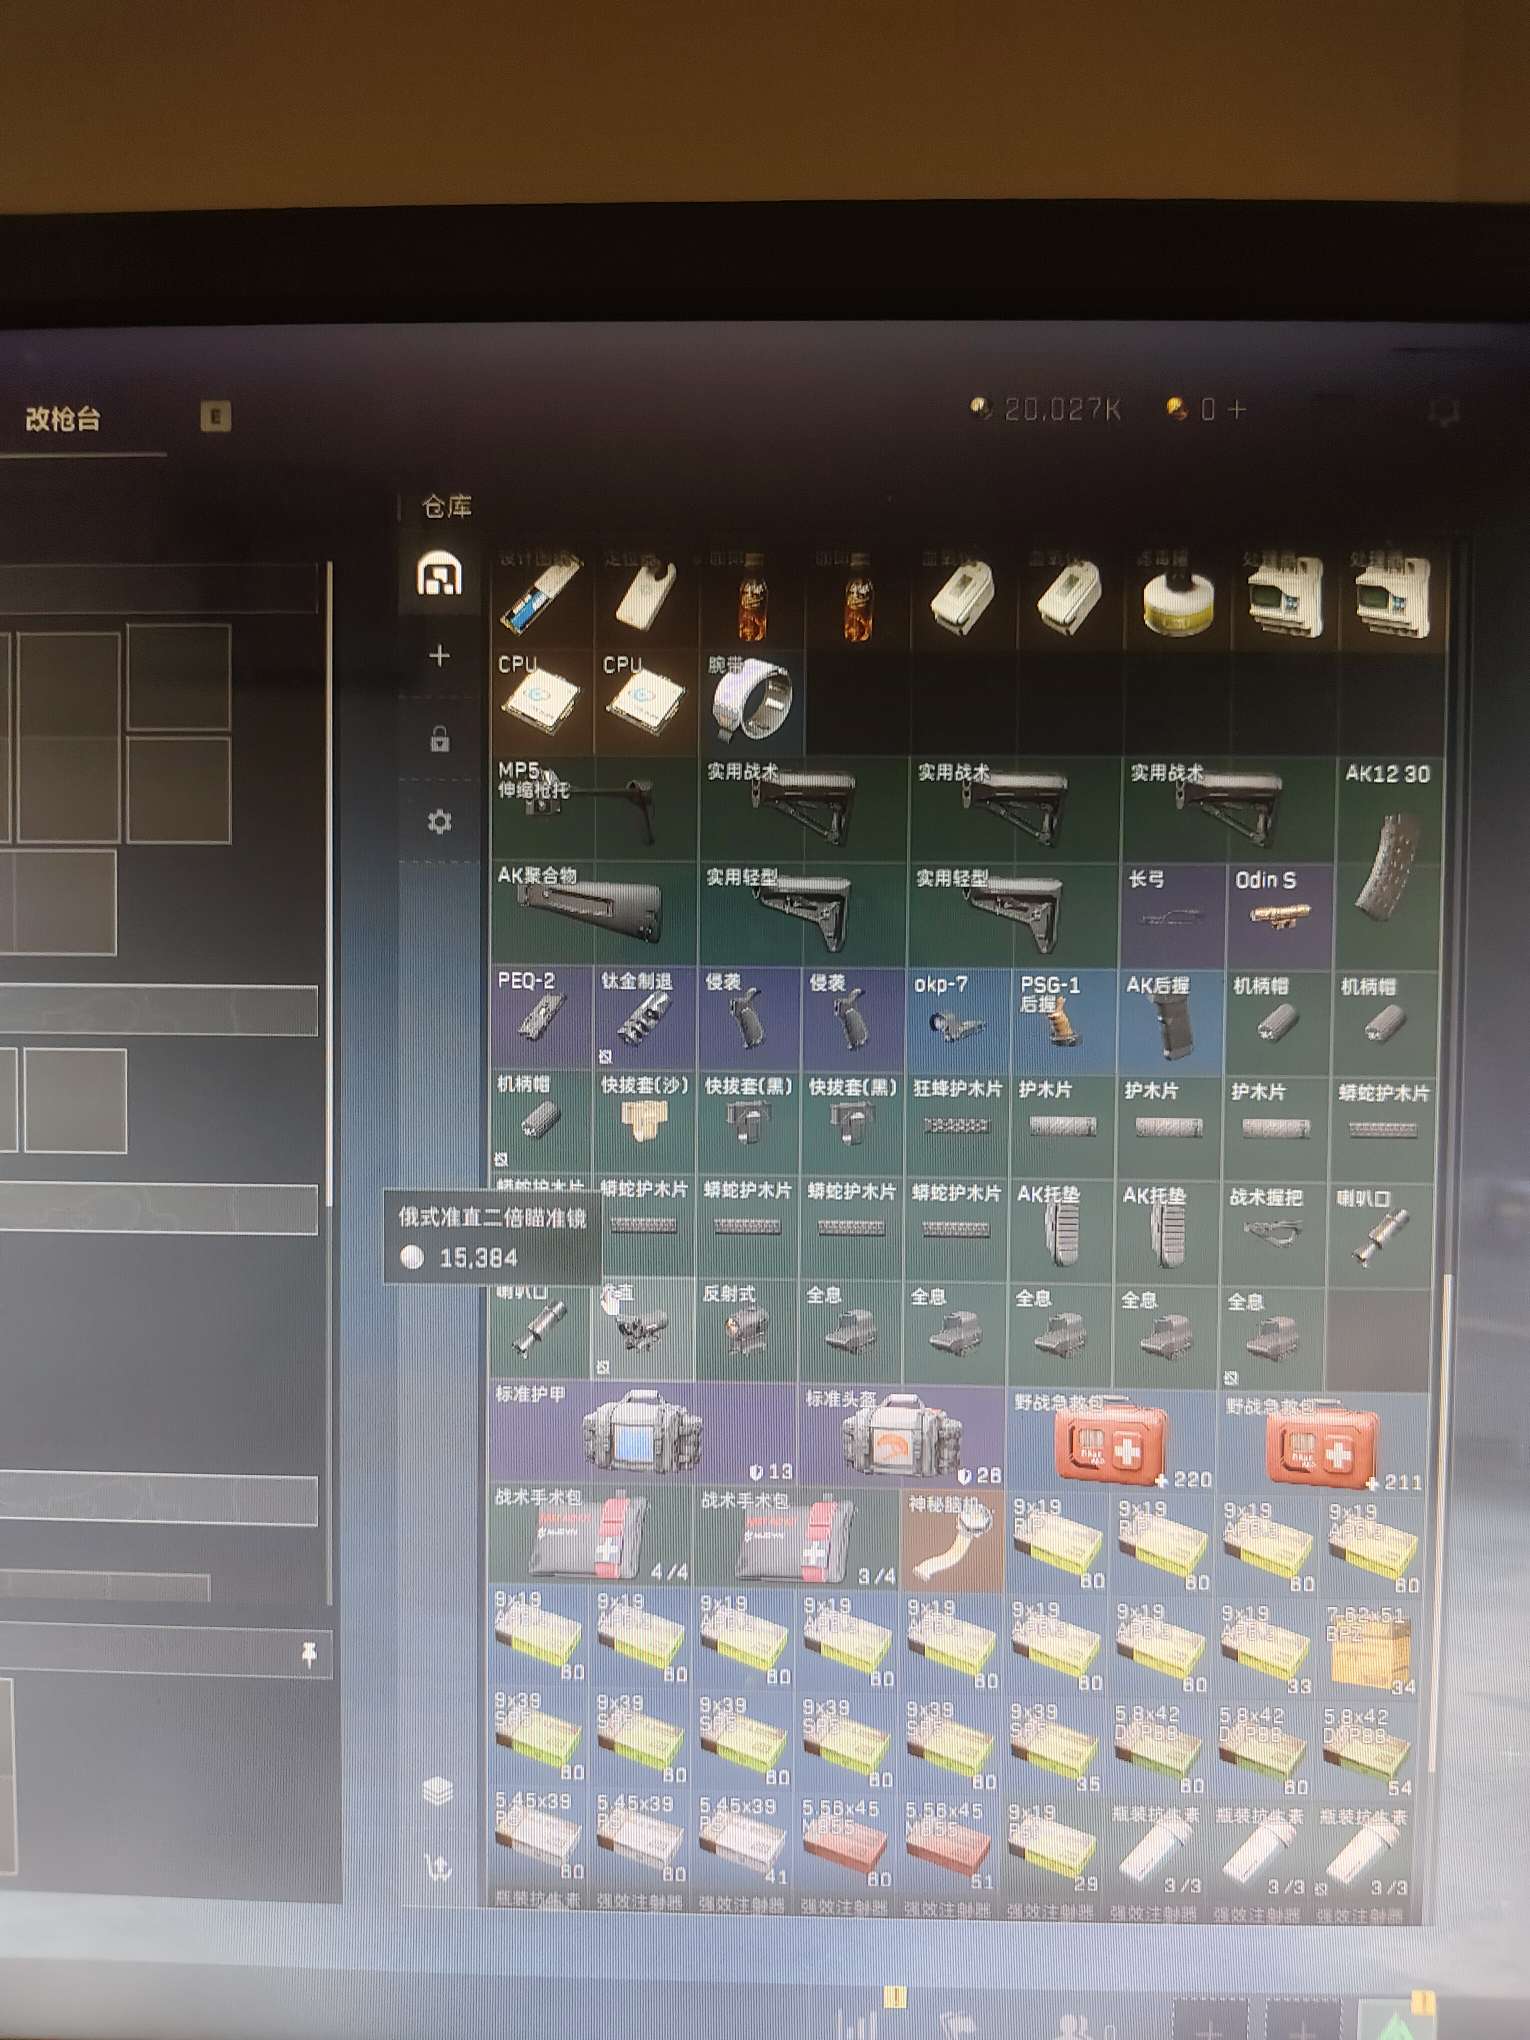Add a new storage page with plus icon
This screenshot has width=1530, height=2040.
[x=439, y=656]
